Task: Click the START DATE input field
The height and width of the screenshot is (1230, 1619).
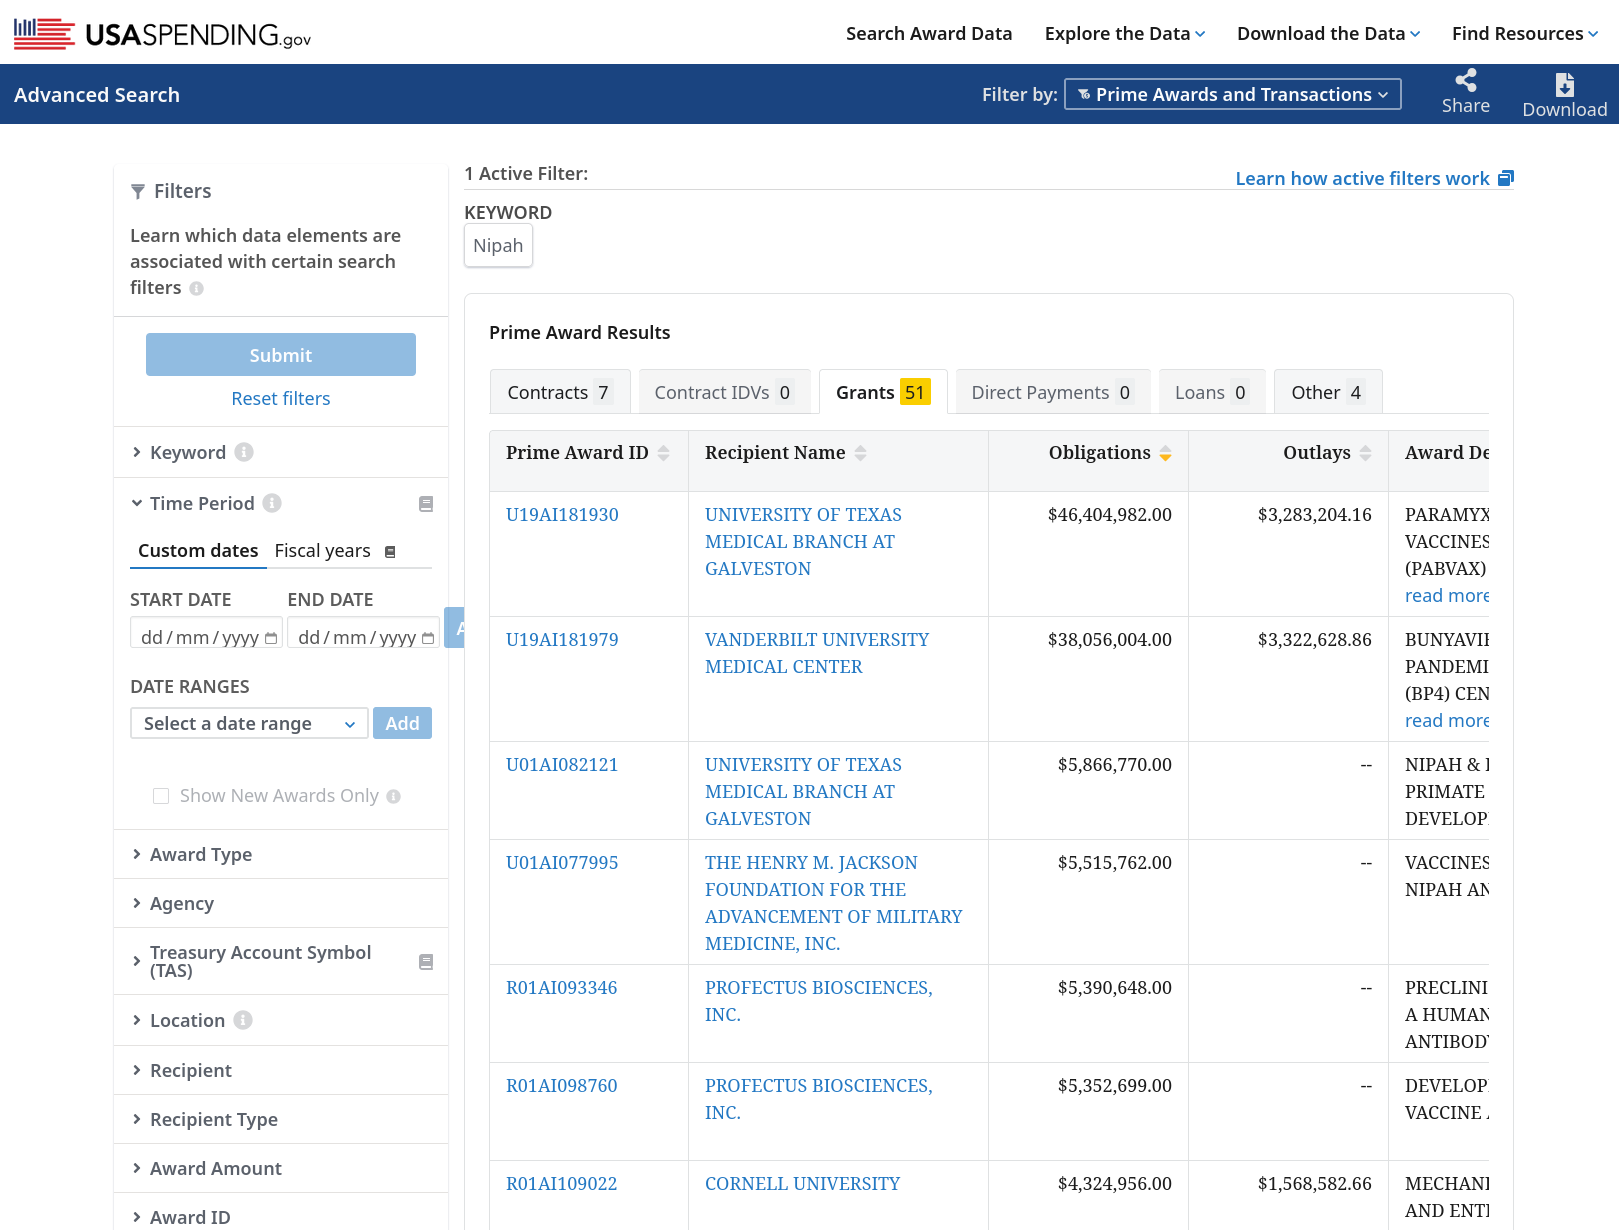Action: click(x=206, y=637)
